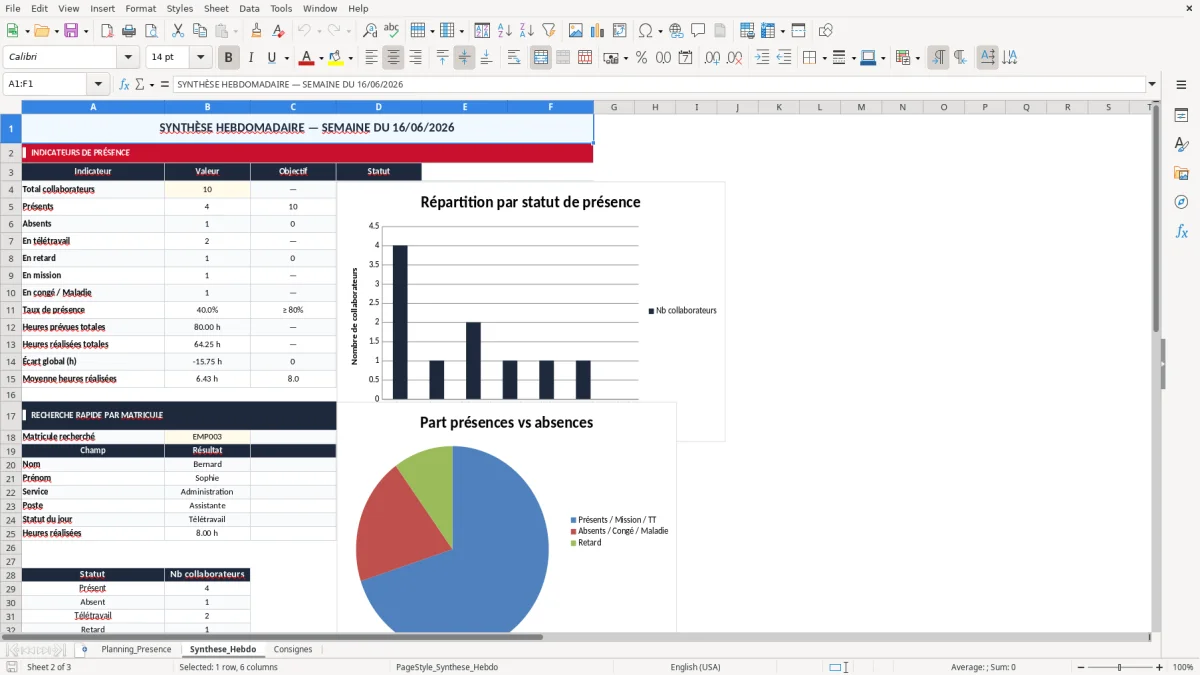Screen dimensions: 1200x675
Task: Toggle Wrap Text
Action: click(514, 58)
